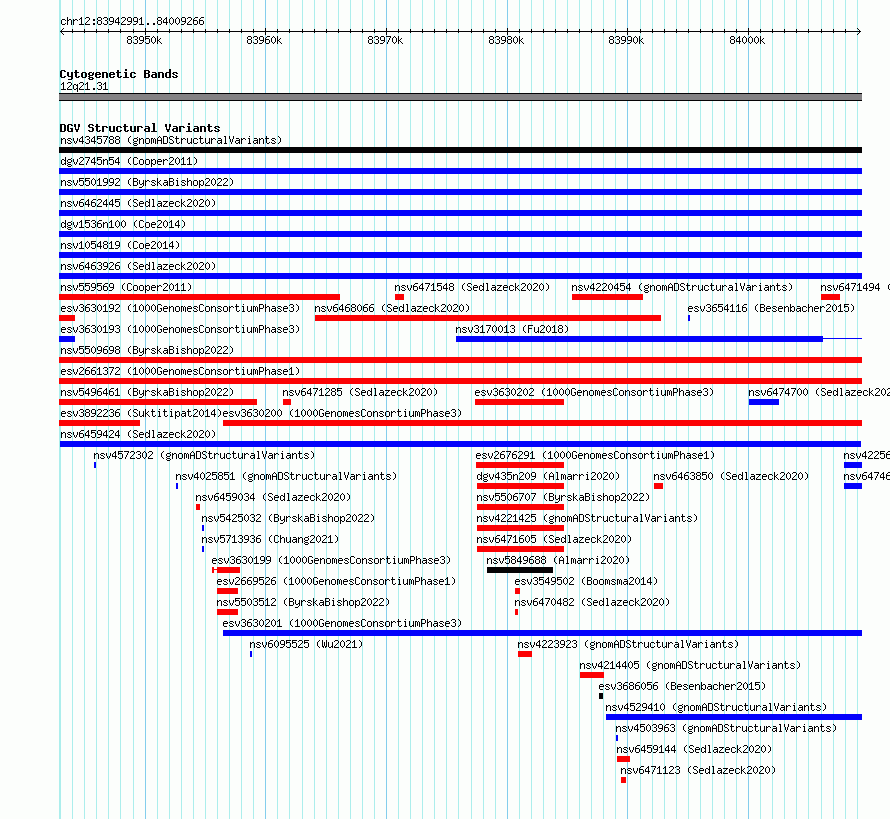Screen dimensions: 890x819
Task: Click nsv5849688 (Almarri2020) label
Action: (x=558, y=560)
